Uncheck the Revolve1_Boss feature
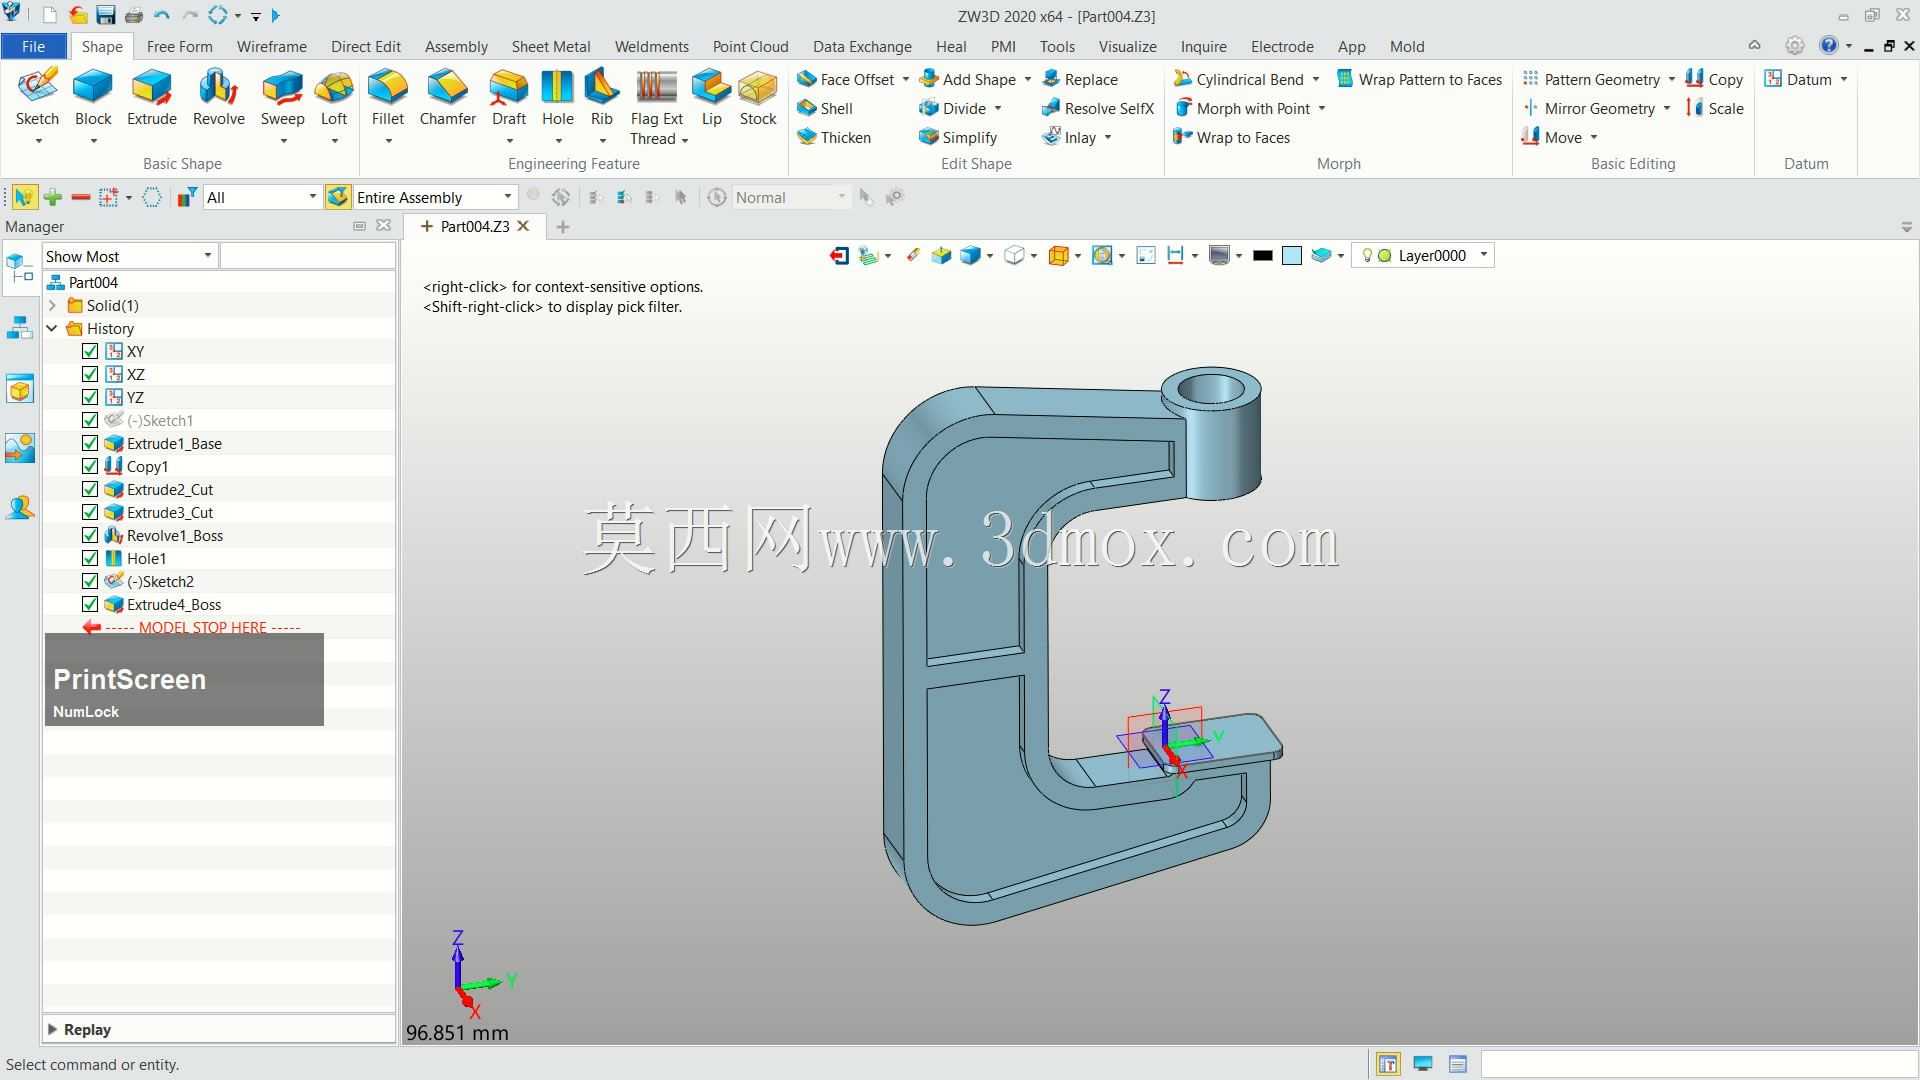 tap(90, 535)
